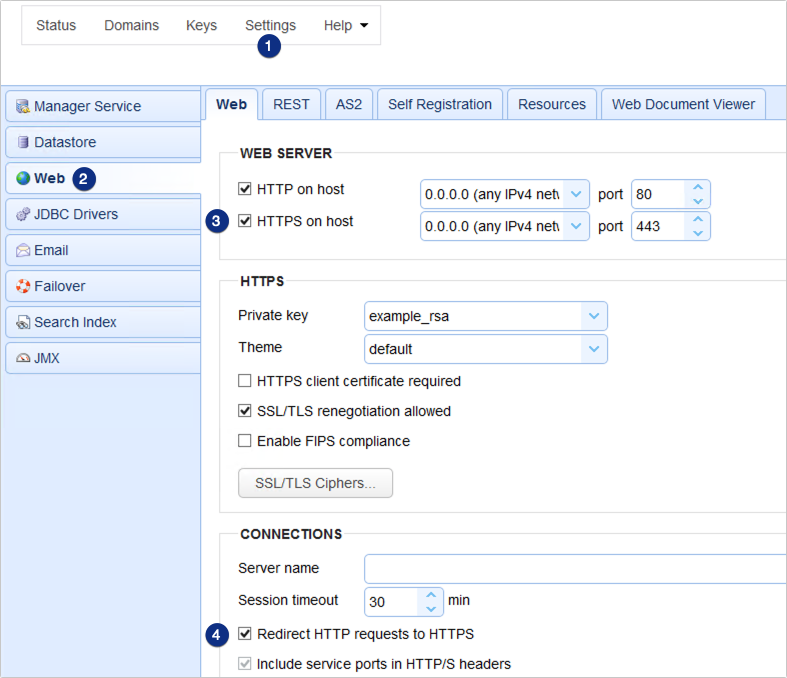Open the Self Registration tab
The width and height of the screenshot is (787, 678).
click(439, 104)
